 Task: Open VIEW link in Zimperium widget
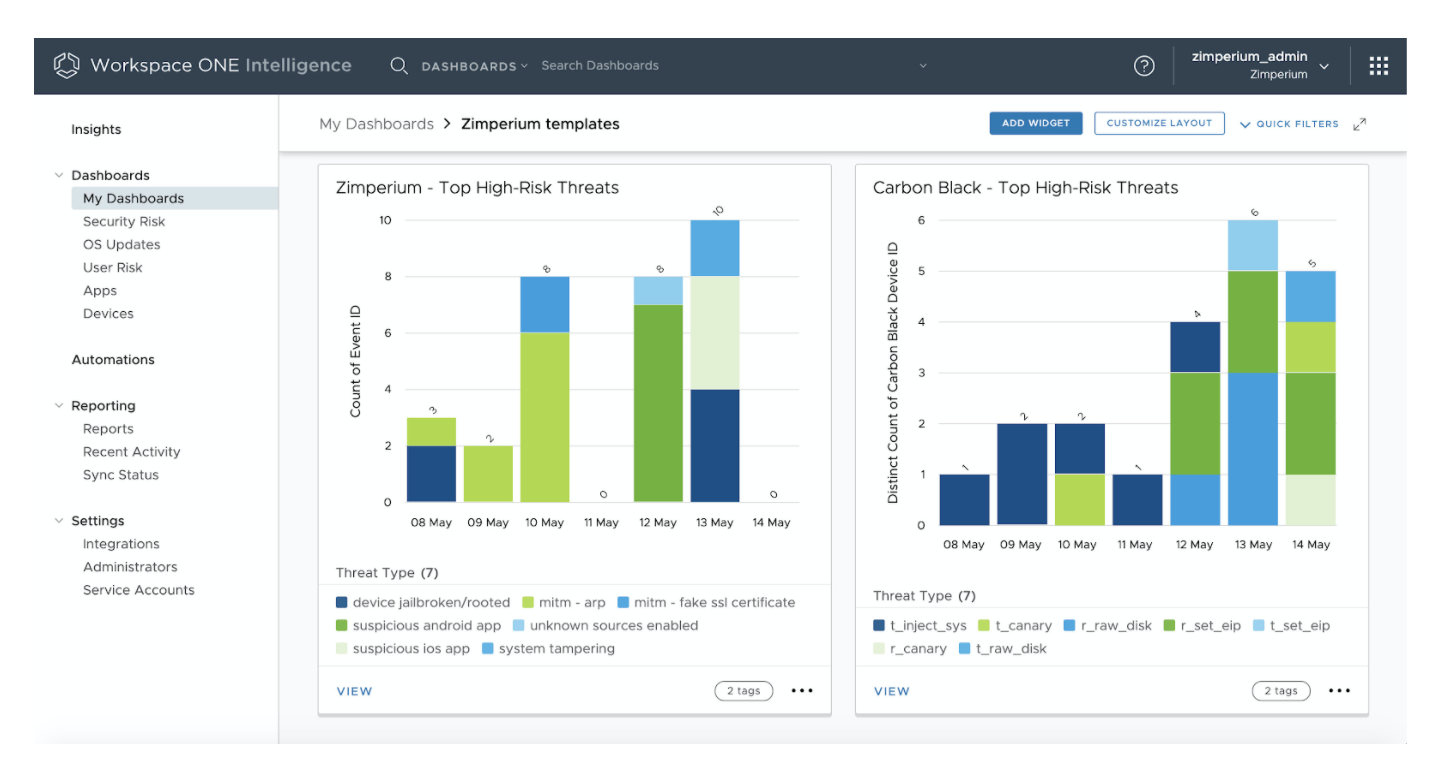point(354,691)
